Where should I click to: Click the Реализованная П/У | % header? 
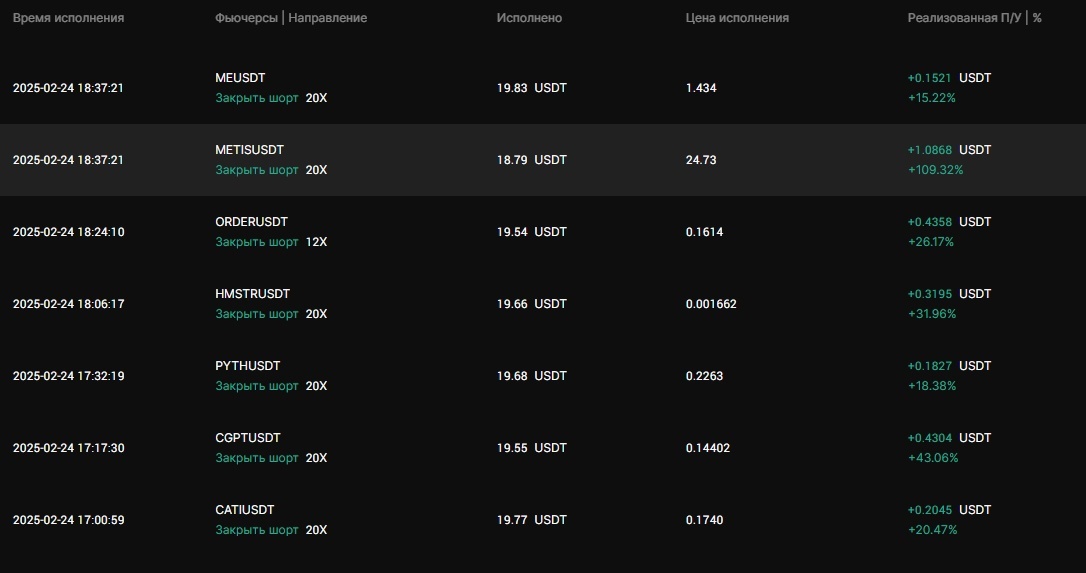pyautogui.click(x=974, y=18)
